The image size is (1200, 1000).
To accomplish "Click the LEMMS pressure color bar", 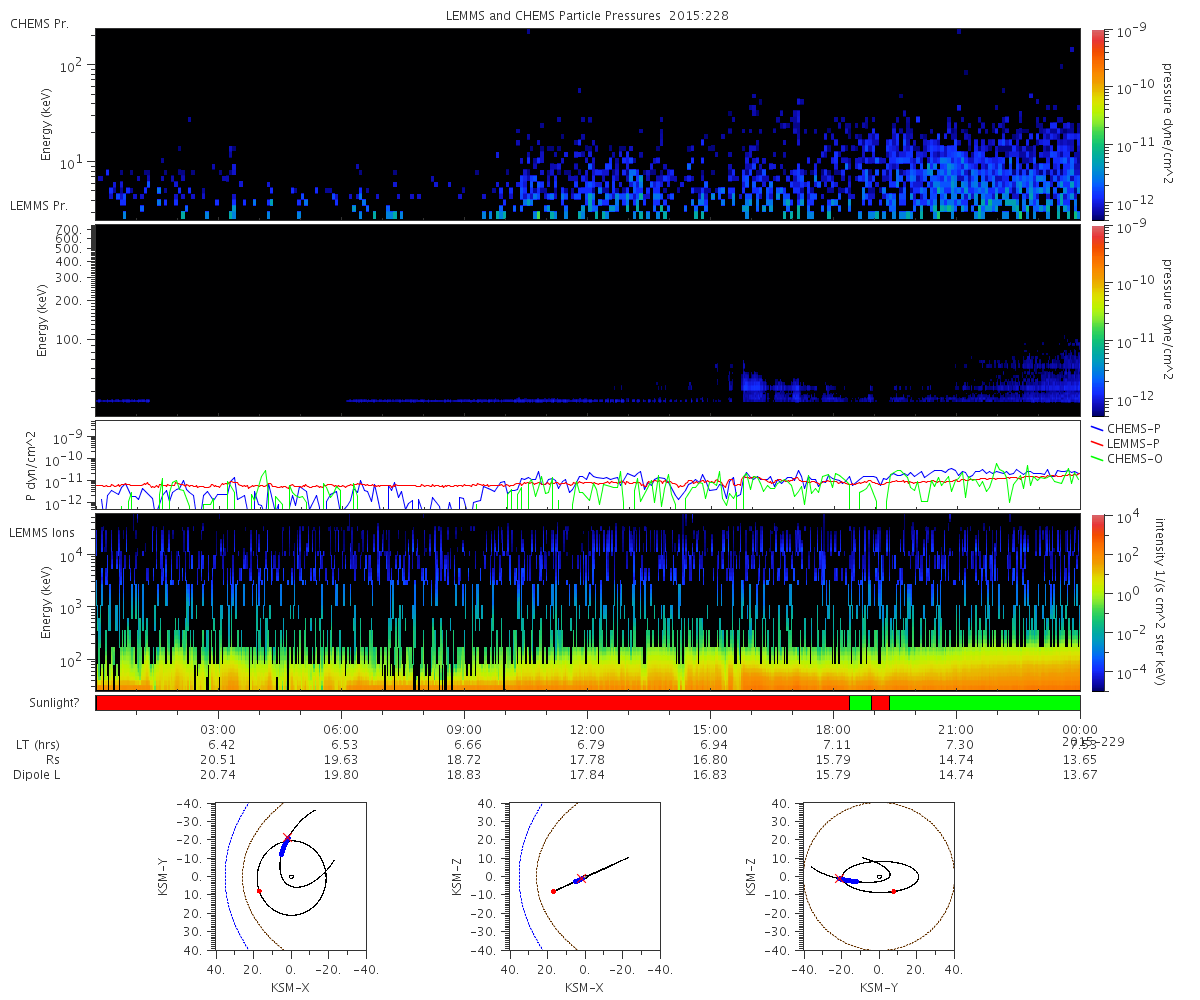I will pos(1097,320).
